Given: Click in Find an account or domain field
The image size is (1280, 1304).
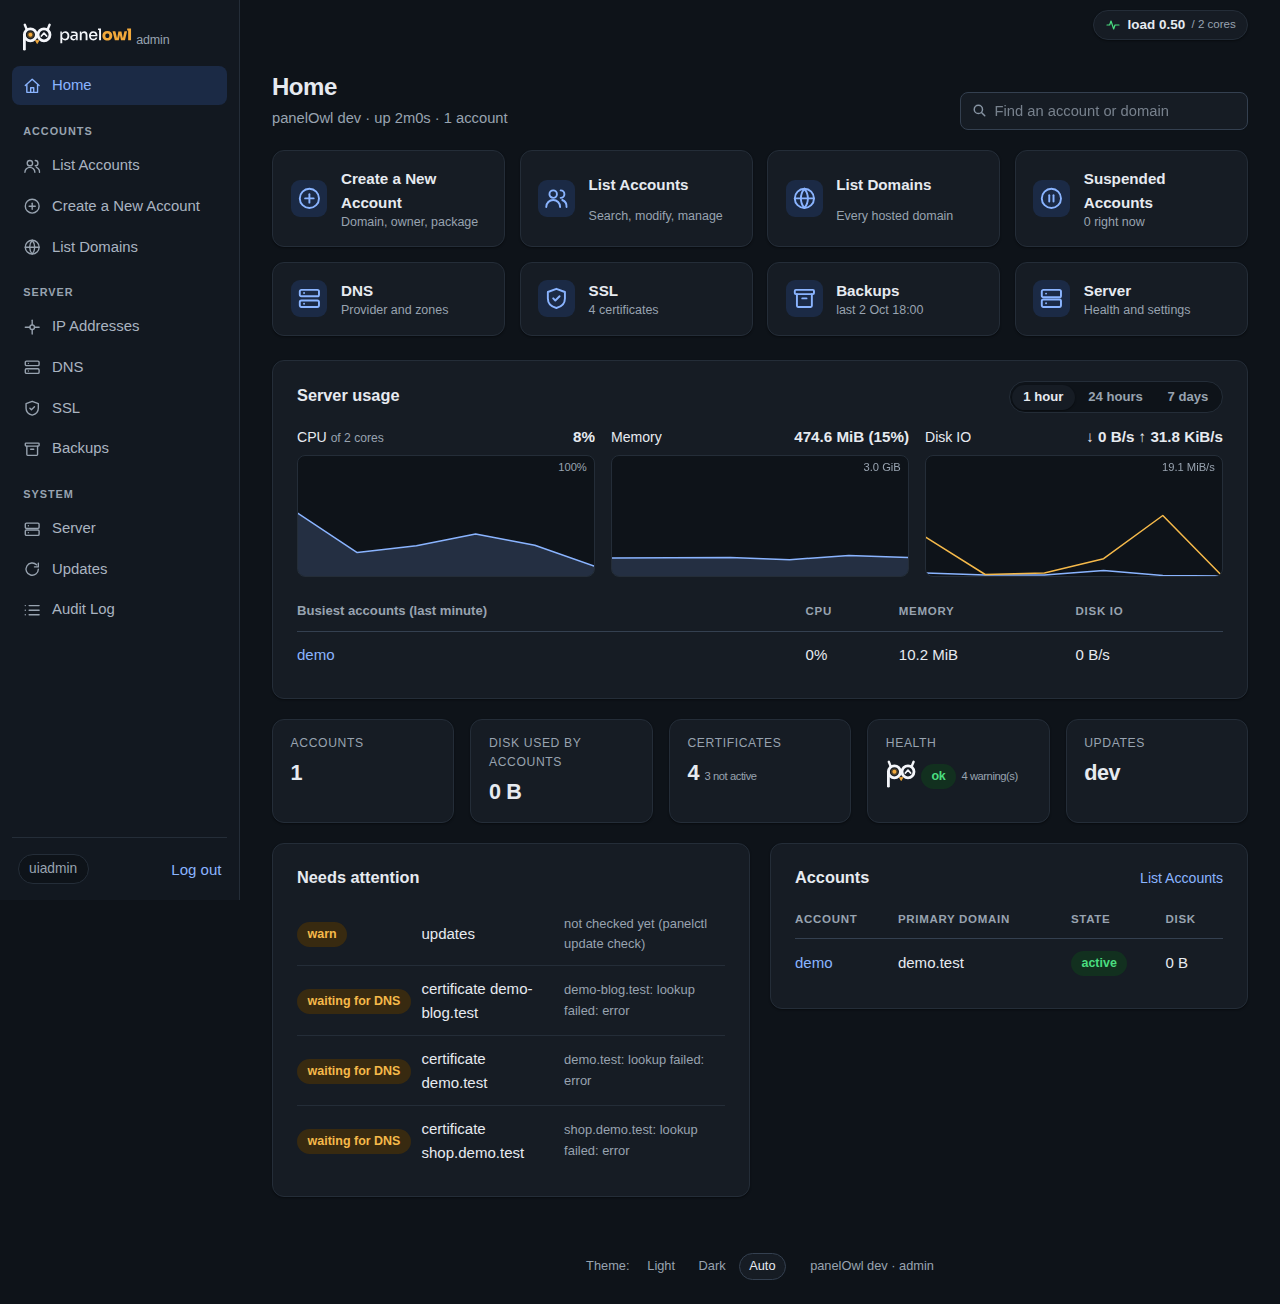Looking at the screenshot, I should point(1104,111).
